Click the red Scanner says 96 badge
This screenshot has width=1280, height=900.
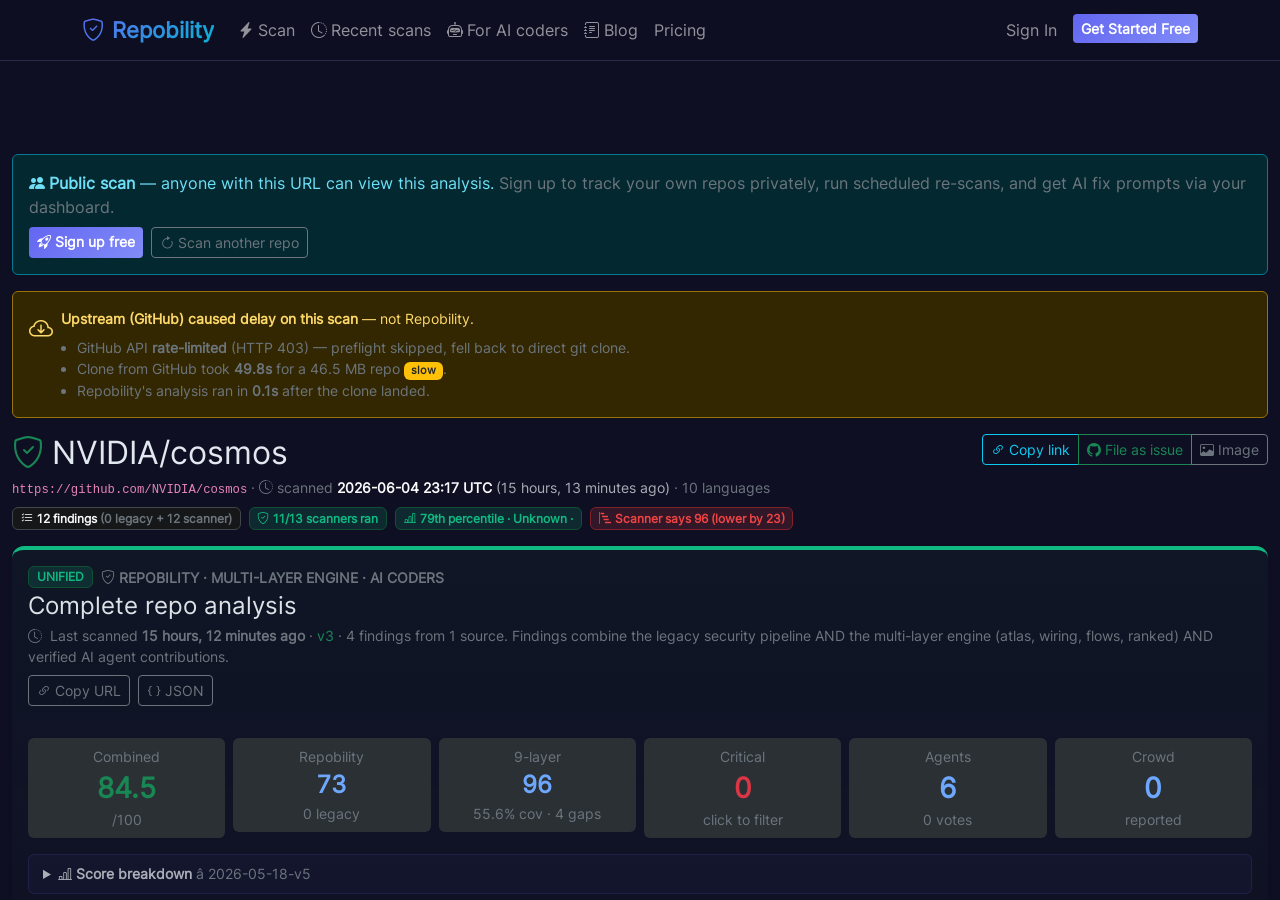point(691,518)
